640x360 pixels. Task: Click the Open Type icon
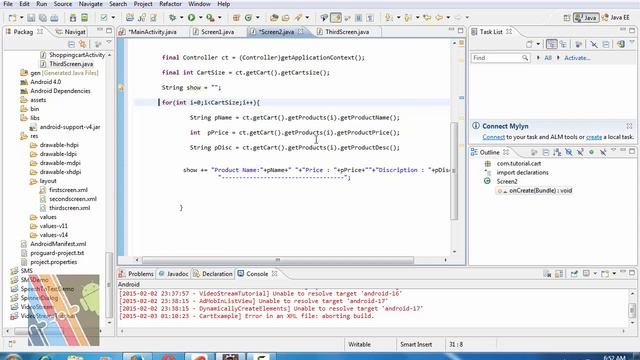(274, 18)
